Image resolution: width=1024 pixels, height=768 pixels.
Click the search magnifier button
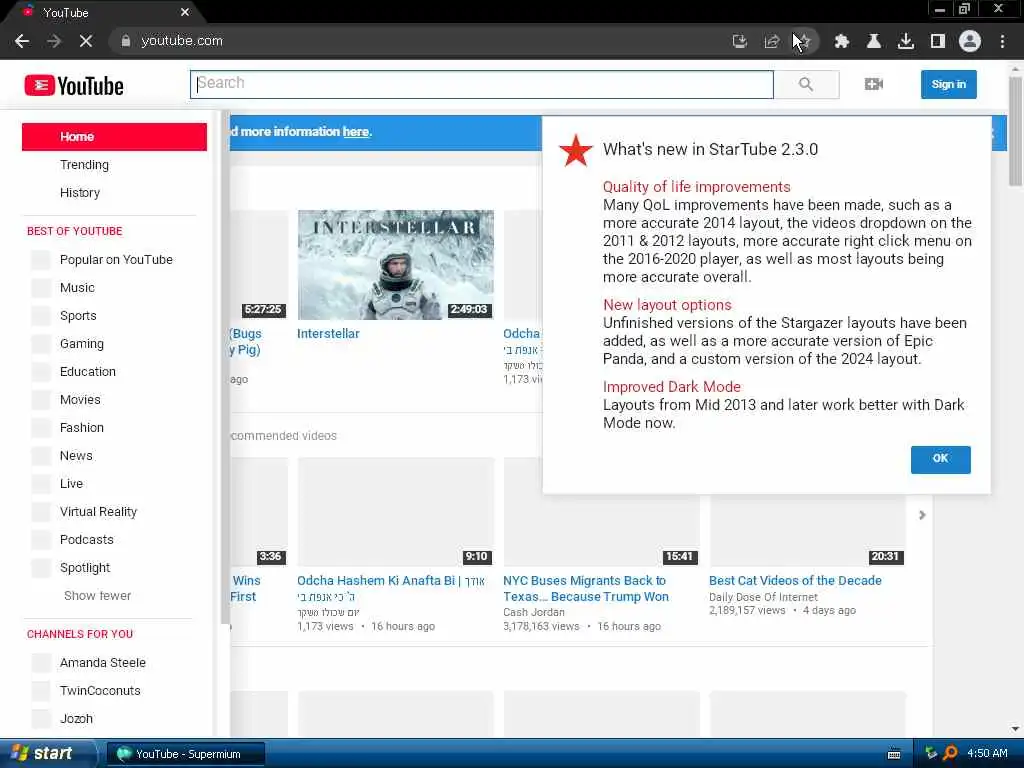806,84
